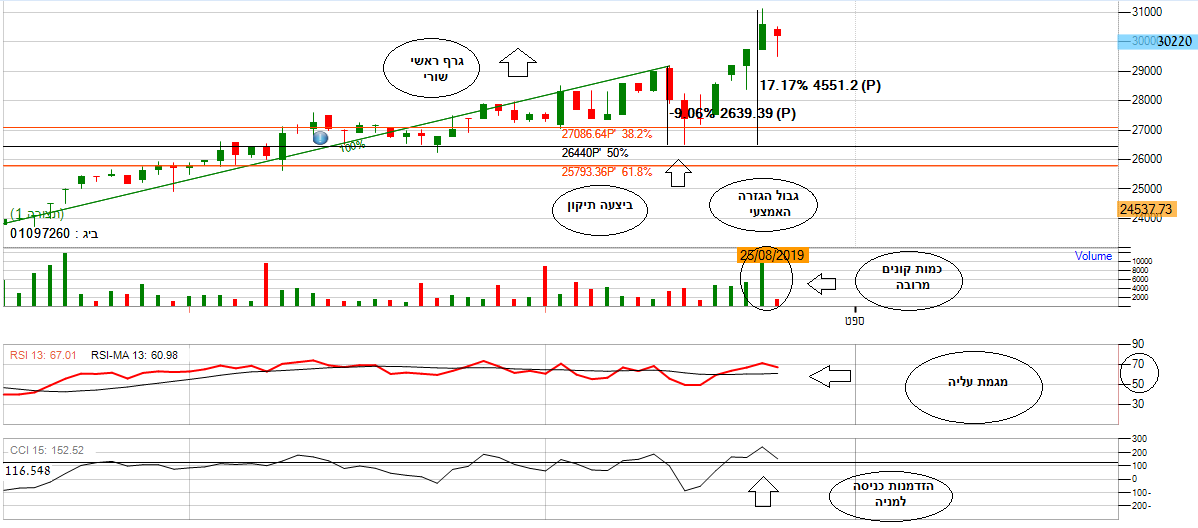Click the blue info marker on the trendline
The height and width of the screenshot is (528, 1198).
(320, 137)
